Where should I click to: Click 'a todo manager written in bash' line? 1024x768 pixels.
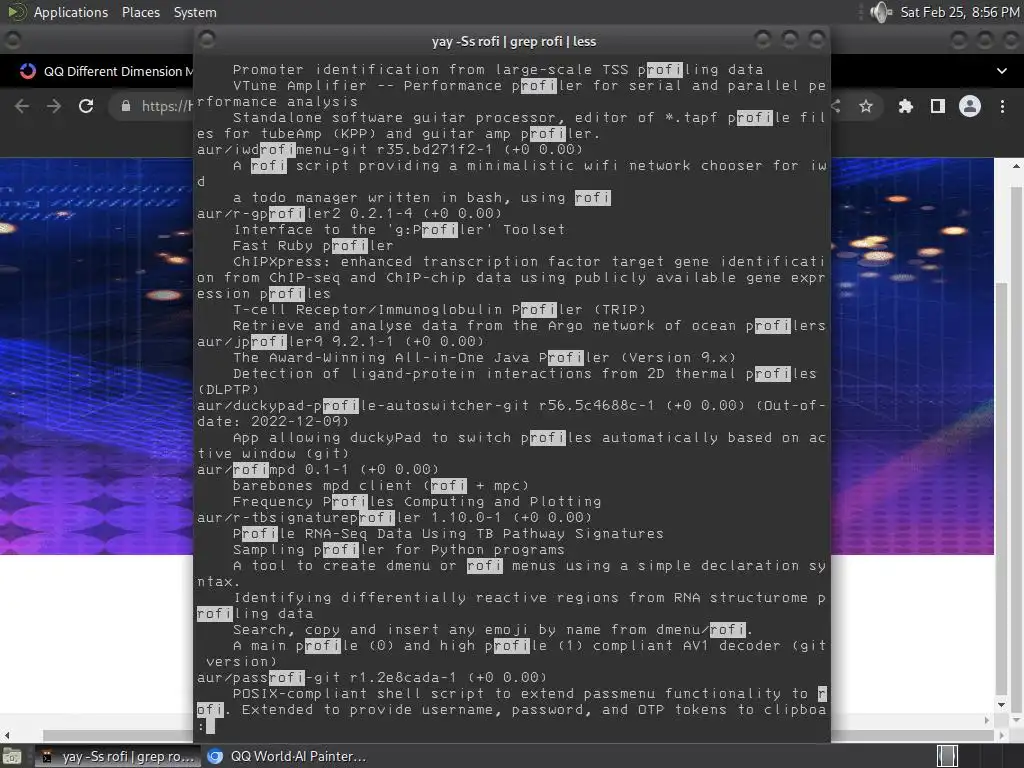tap(422, 198)
